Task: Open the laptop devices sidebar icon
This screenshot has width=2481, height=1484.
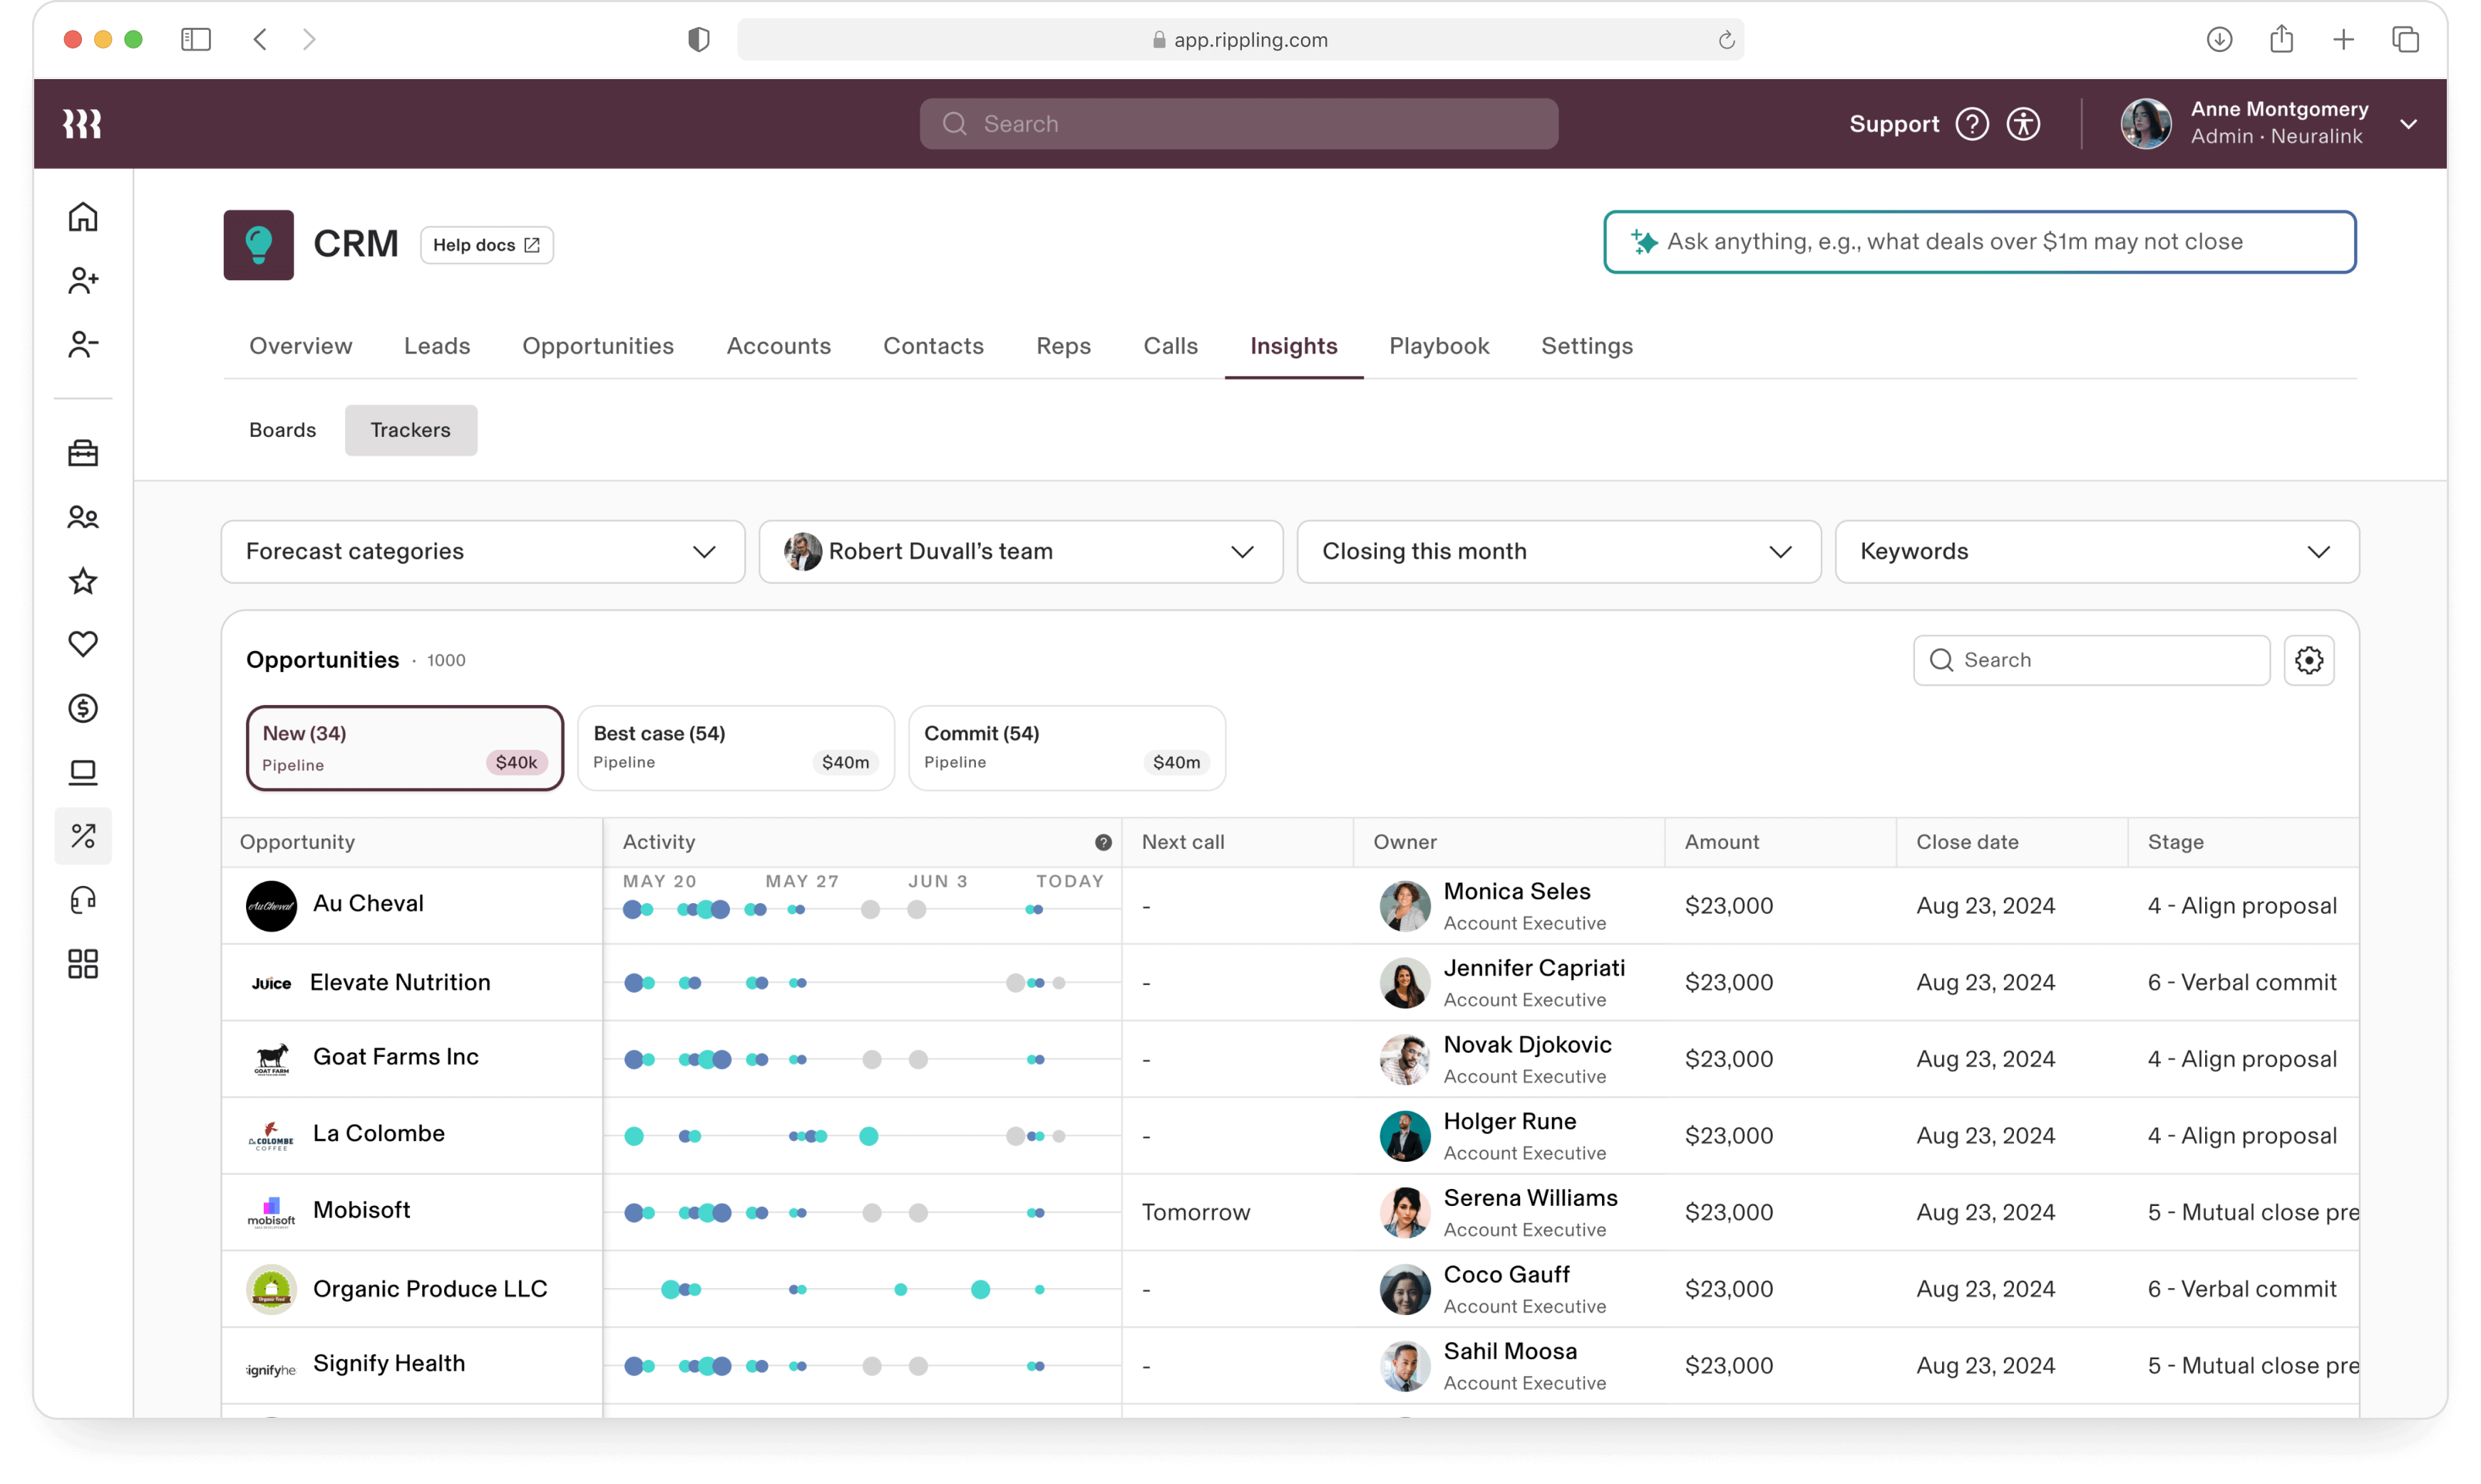Action: tap(83, 772)
